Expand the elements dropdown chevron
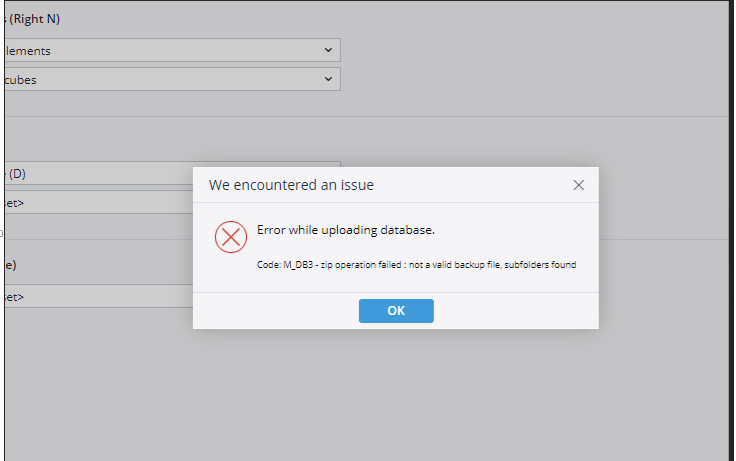Image resolution: width=736 pixels, height=461 pixels. [x=328, y=50]
